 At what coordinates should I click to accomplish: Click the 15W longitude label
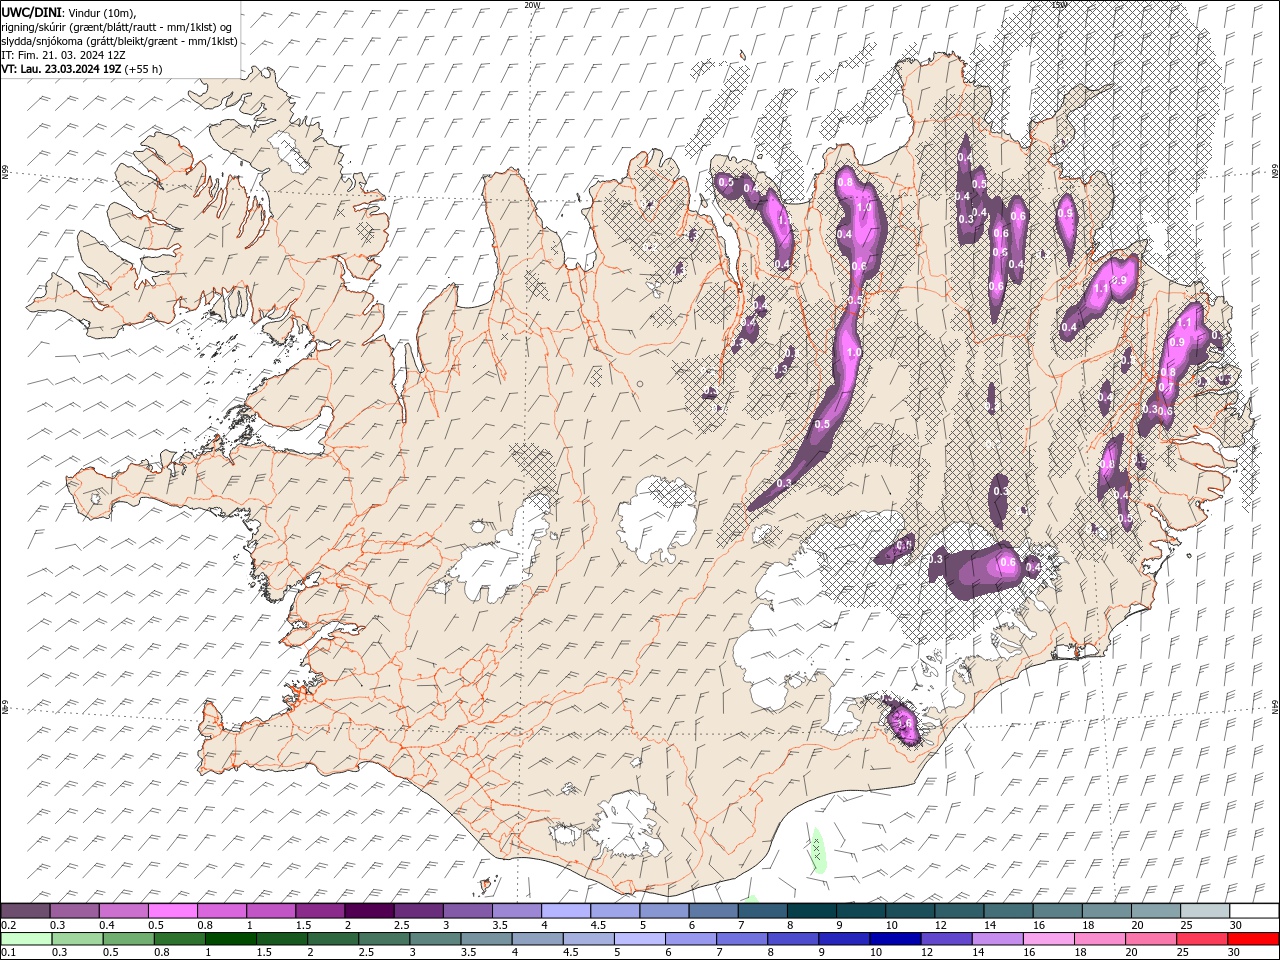(1060, 4)
